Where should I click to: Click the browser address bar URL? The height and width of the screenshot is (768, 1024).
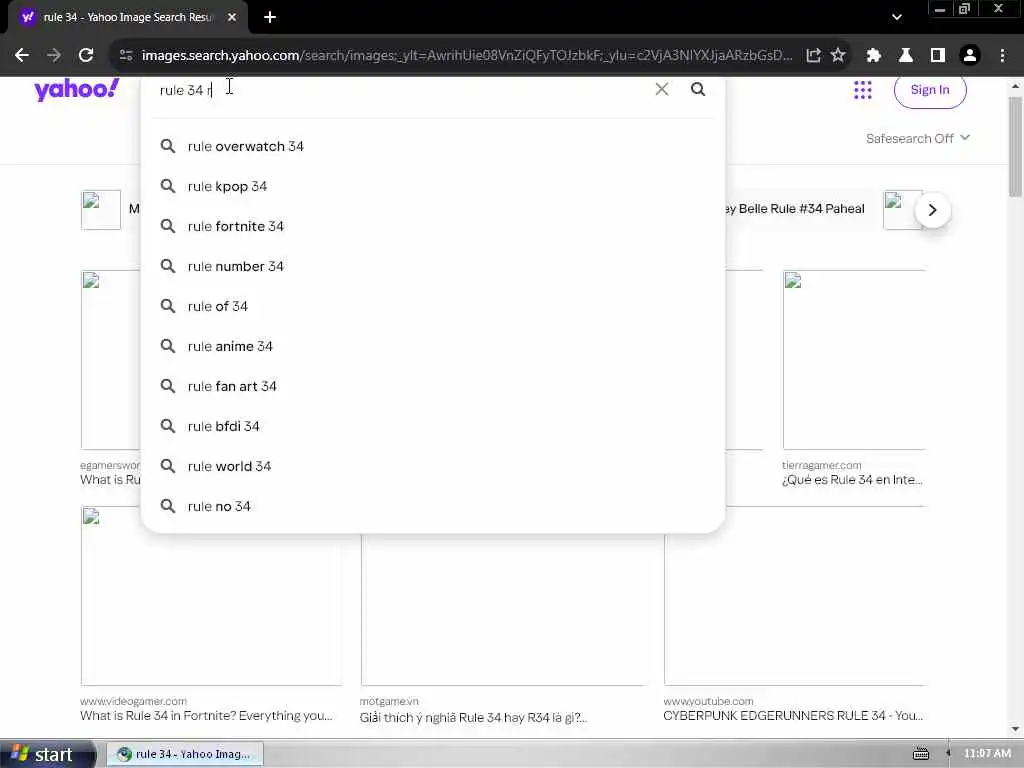pos(467,56)
